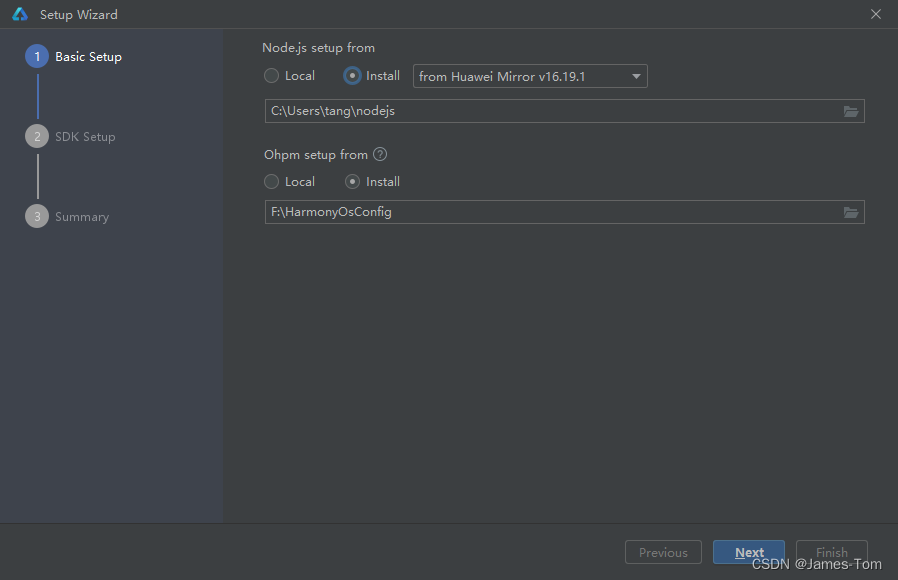Click the Previous button
898x580 pixels.
click(x=663, y=552)
